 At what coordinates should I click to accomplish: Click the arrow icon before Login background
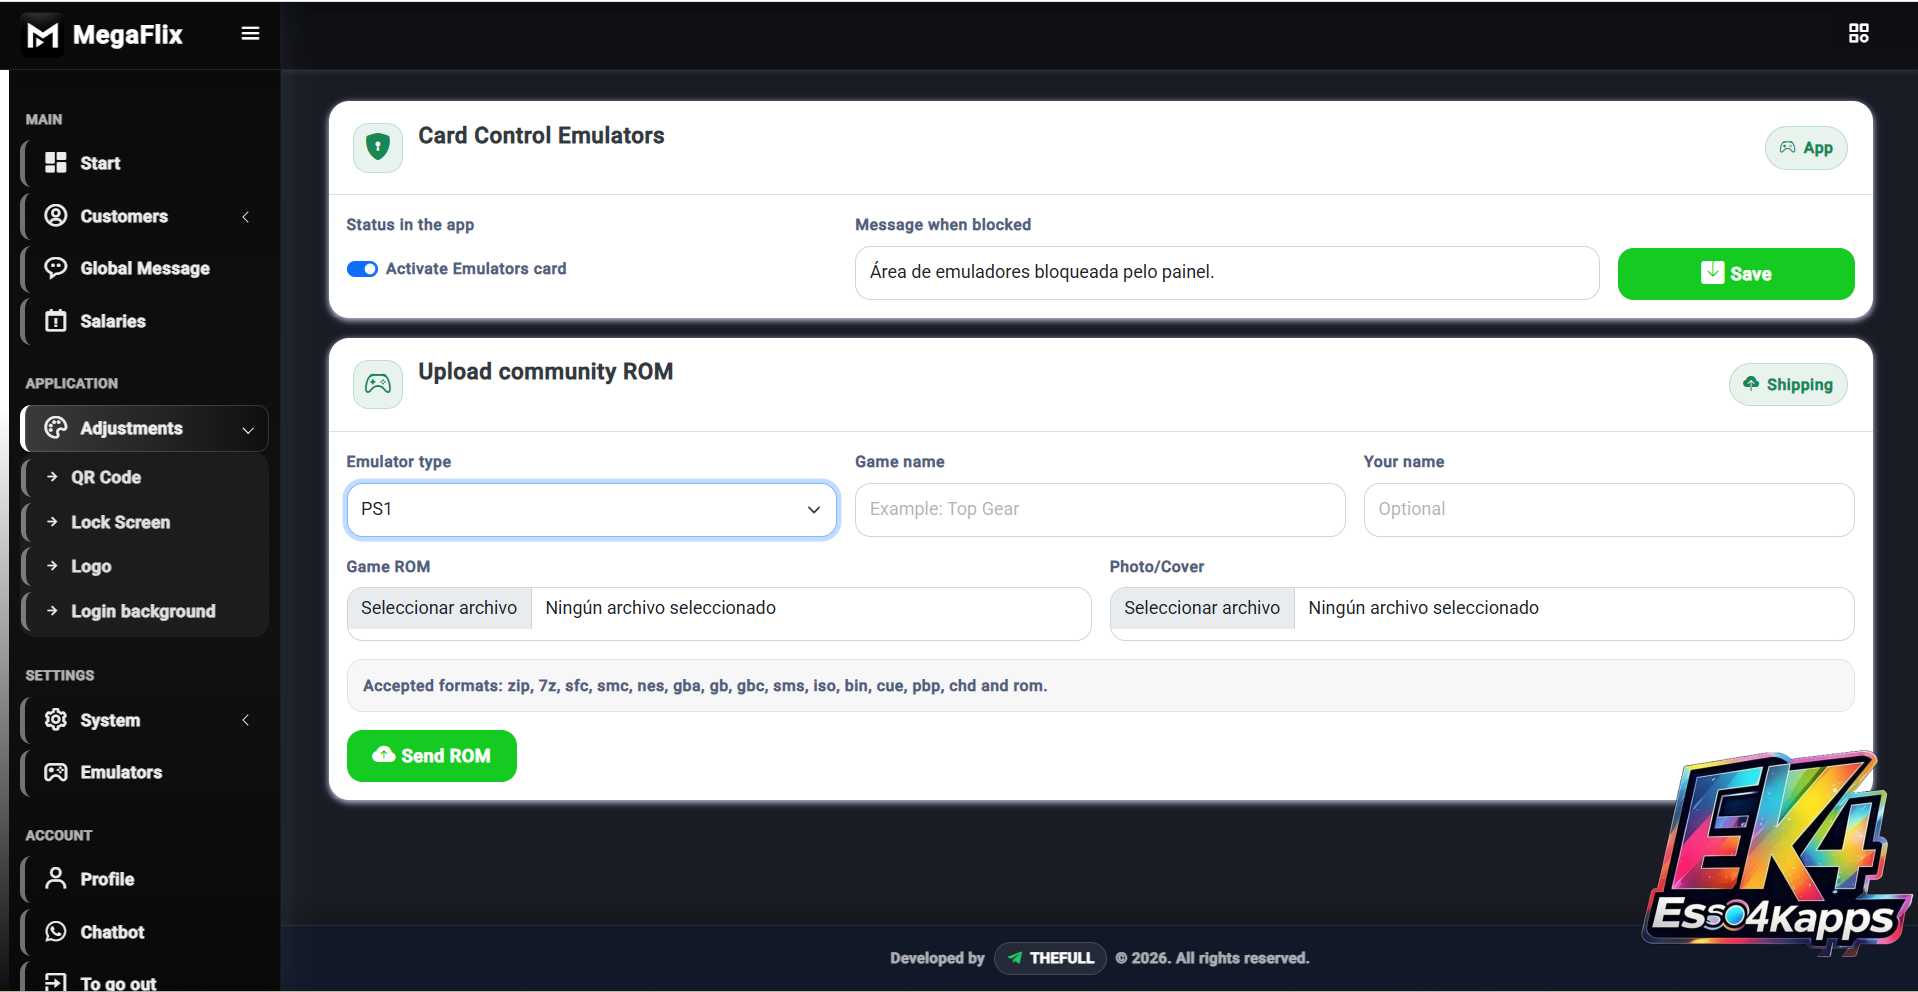(52, 610)
